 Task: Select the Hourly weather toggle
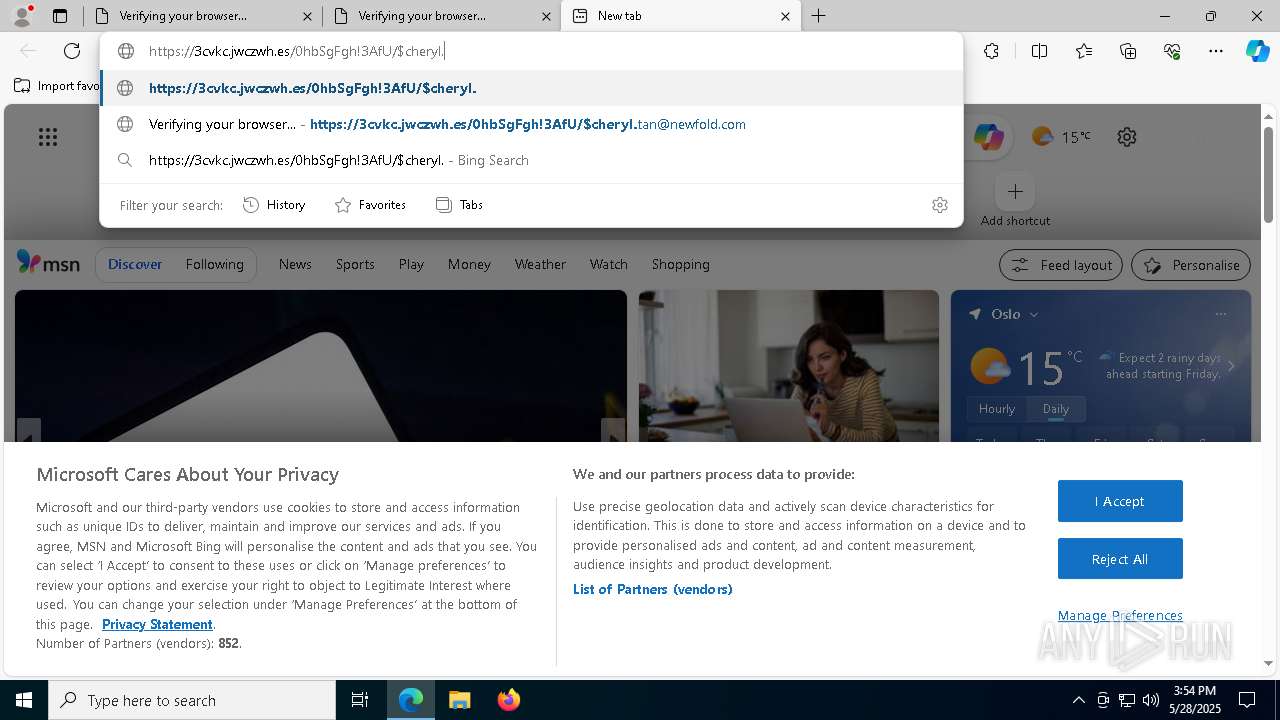tap(997, 409)
